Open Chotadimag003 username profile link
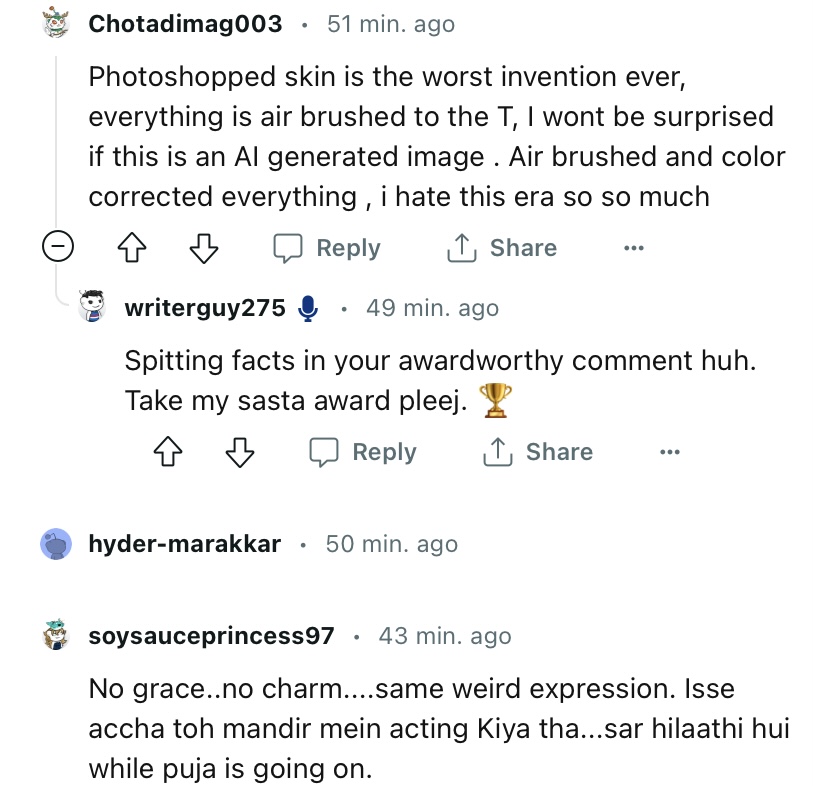The height and width of the screenshot is (786, 814). (x=185, y=23)
